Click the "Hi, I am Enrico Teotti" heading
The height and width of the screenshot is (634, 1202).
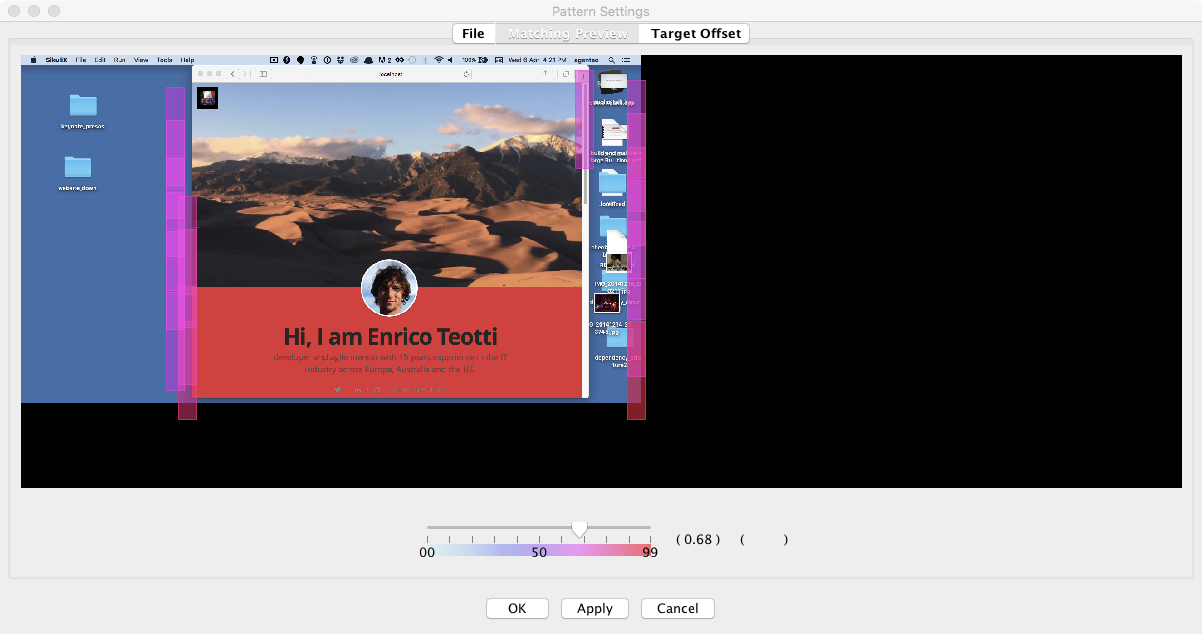[x=390, y=337]
